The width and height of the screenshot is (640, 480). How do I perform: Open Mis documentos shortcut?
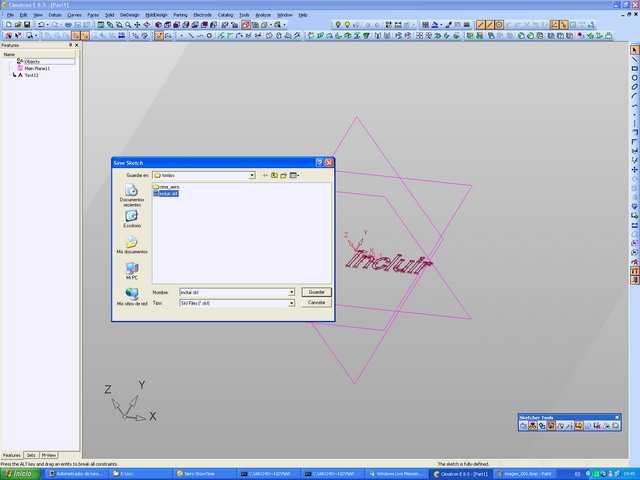131,245
